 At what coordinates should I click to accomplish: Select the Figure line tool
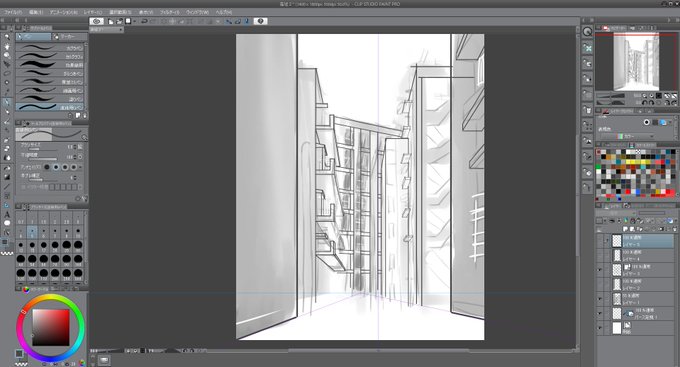7,187
